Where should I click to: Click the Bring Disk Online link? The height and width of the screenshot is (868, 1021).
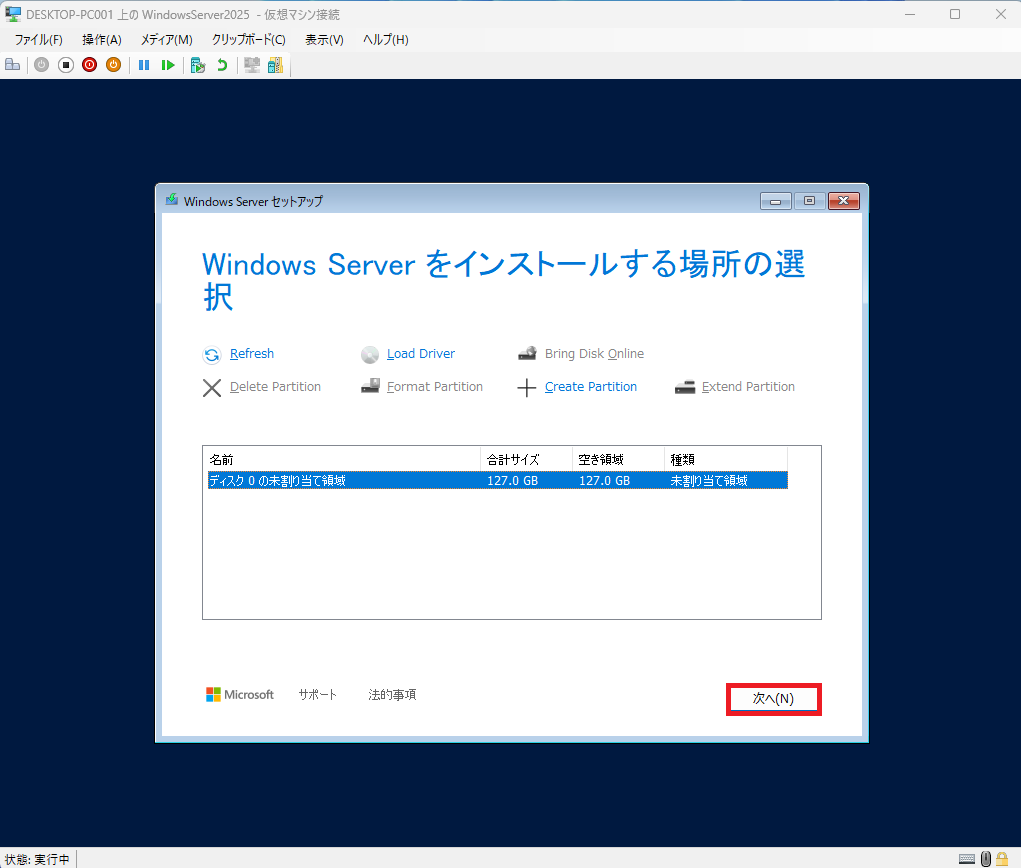click(594, 354)
